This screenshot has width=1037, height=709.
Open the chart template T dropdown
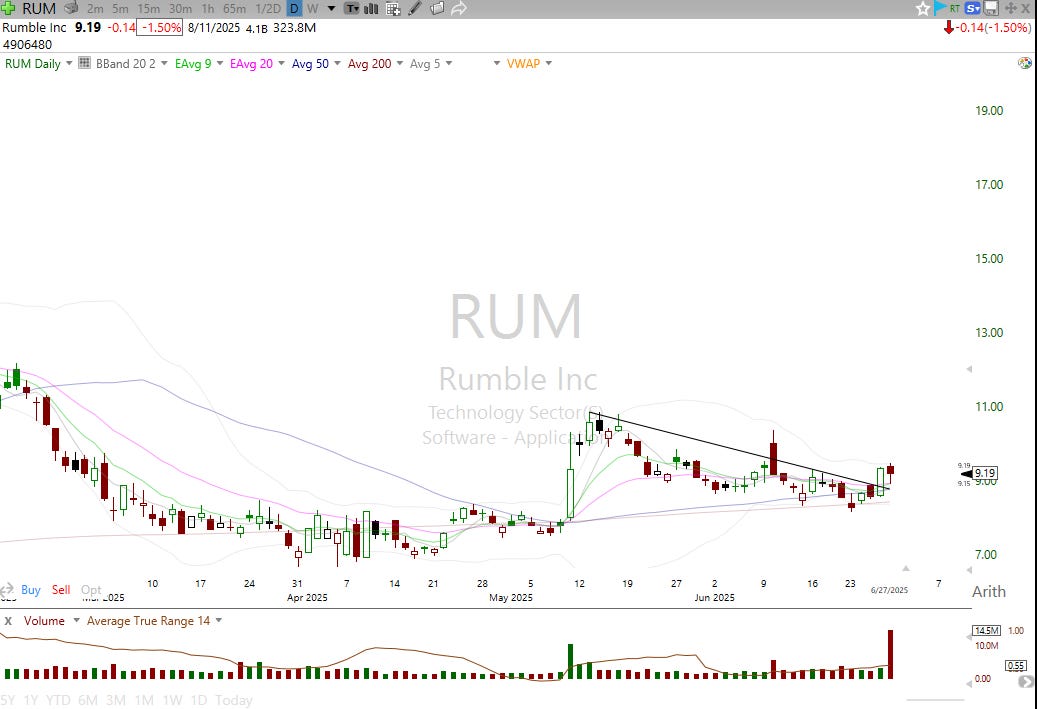tap(353, 9)
